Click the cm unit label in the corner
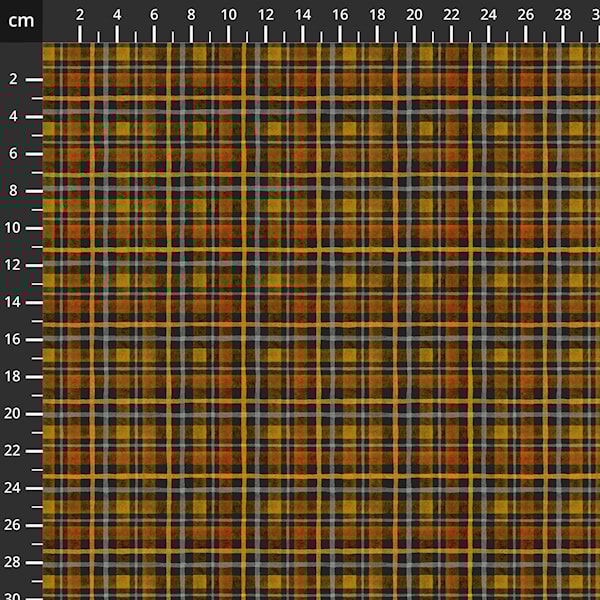Viewport: 600px width, 600px height. click(x=20, y=20)
